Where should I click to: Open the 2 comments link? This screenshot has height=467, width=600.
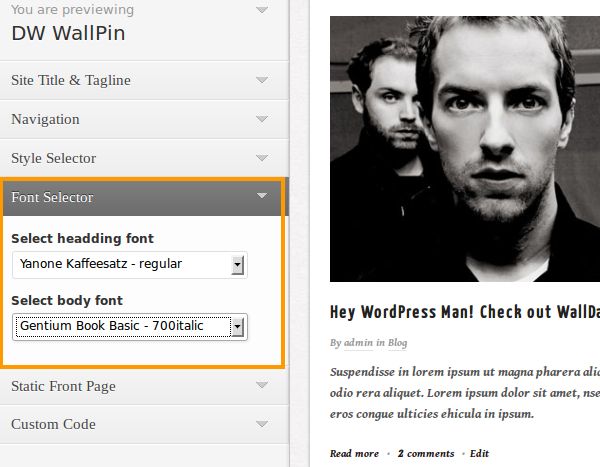pyautogui.click(x=426, y=454)
